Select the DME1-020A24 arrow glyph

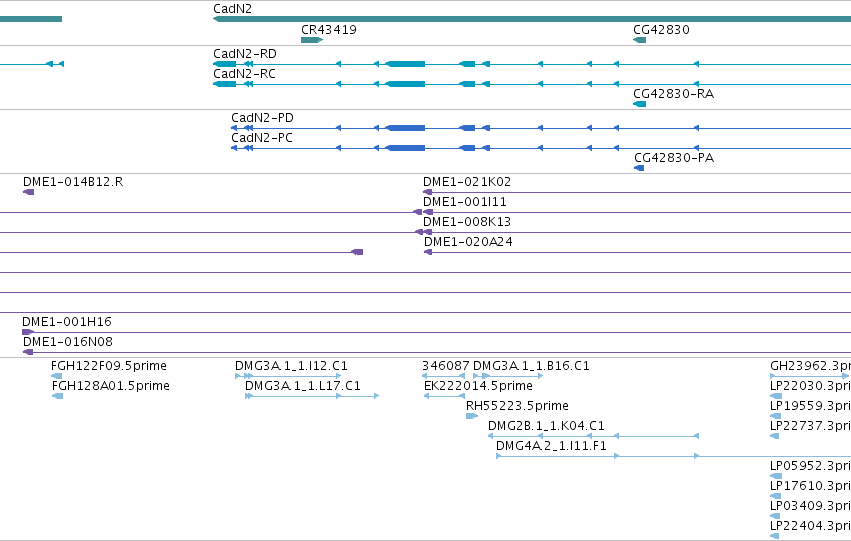point(428,252)
